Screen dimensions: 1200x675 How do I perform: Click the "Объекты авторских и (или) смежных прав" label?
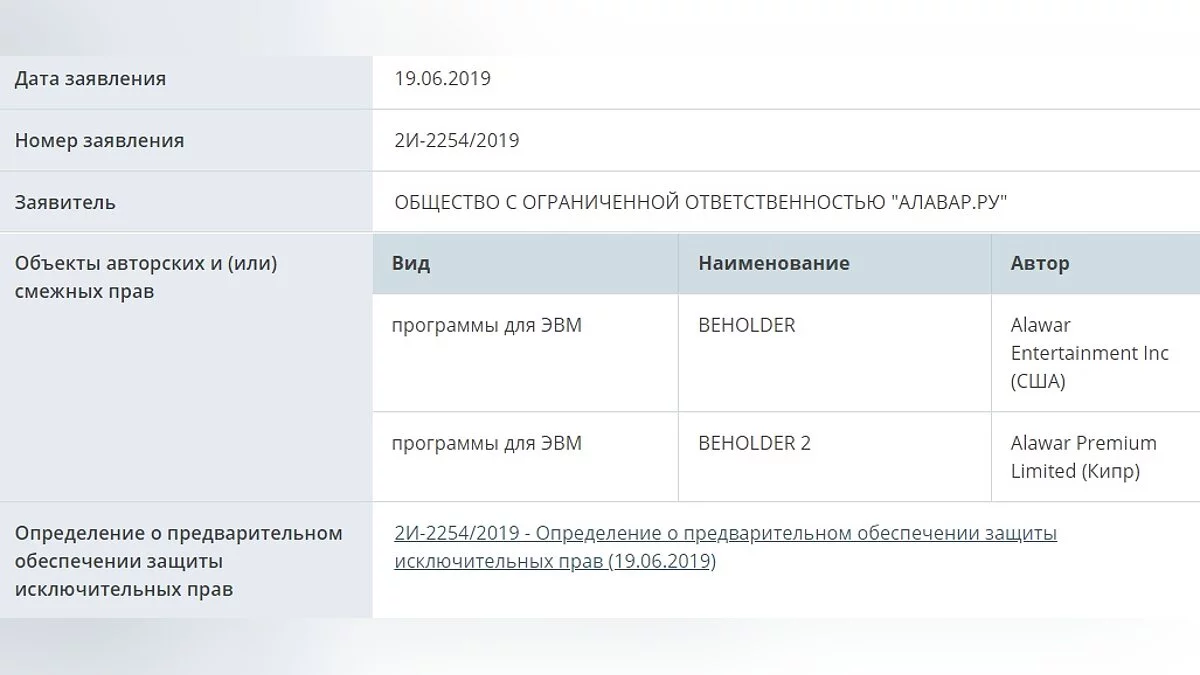146,278
